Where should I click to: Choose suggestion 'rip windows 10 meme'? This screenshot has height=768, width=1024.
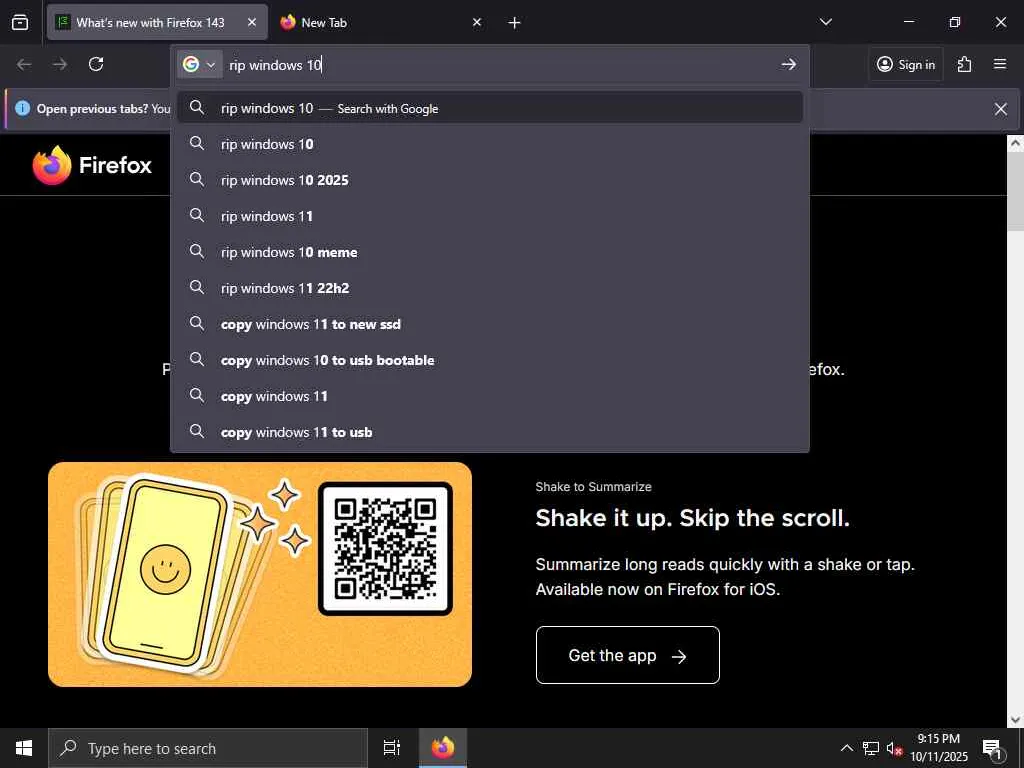click(490, 251)
